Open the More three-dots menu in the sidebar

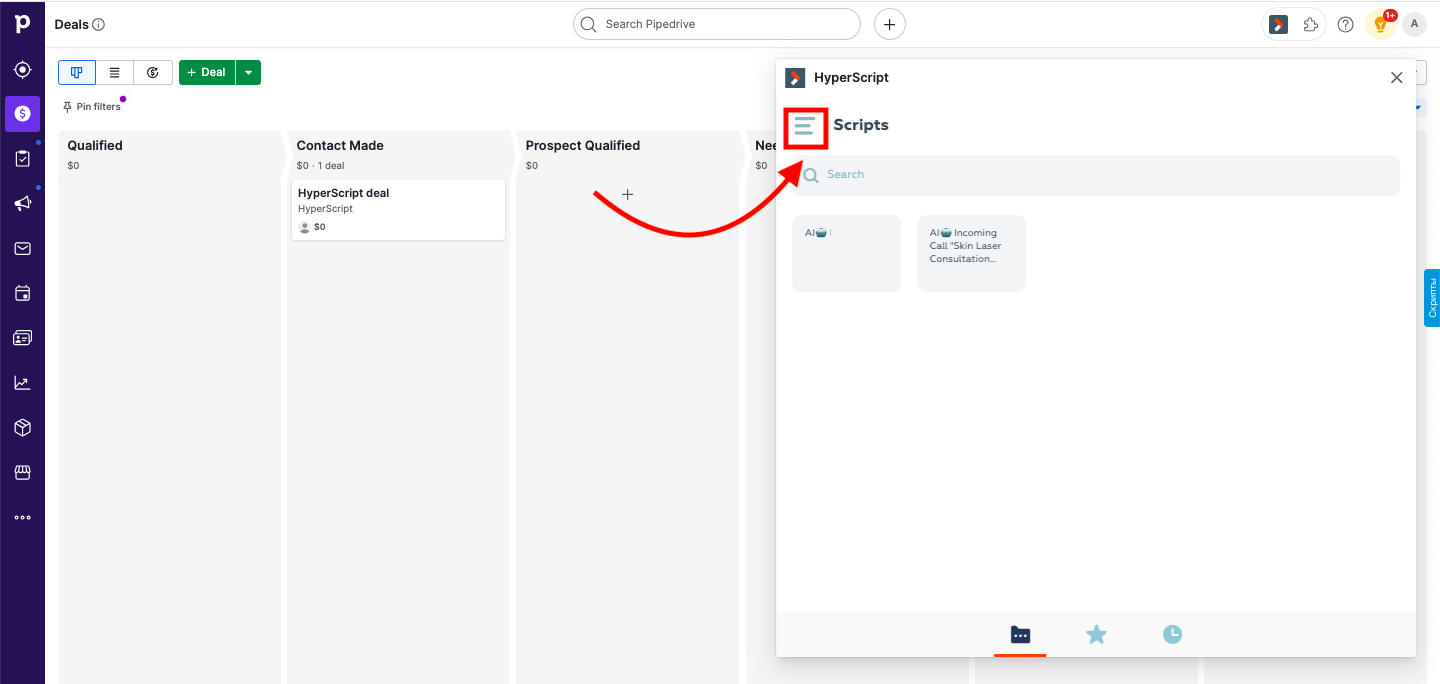22,517
